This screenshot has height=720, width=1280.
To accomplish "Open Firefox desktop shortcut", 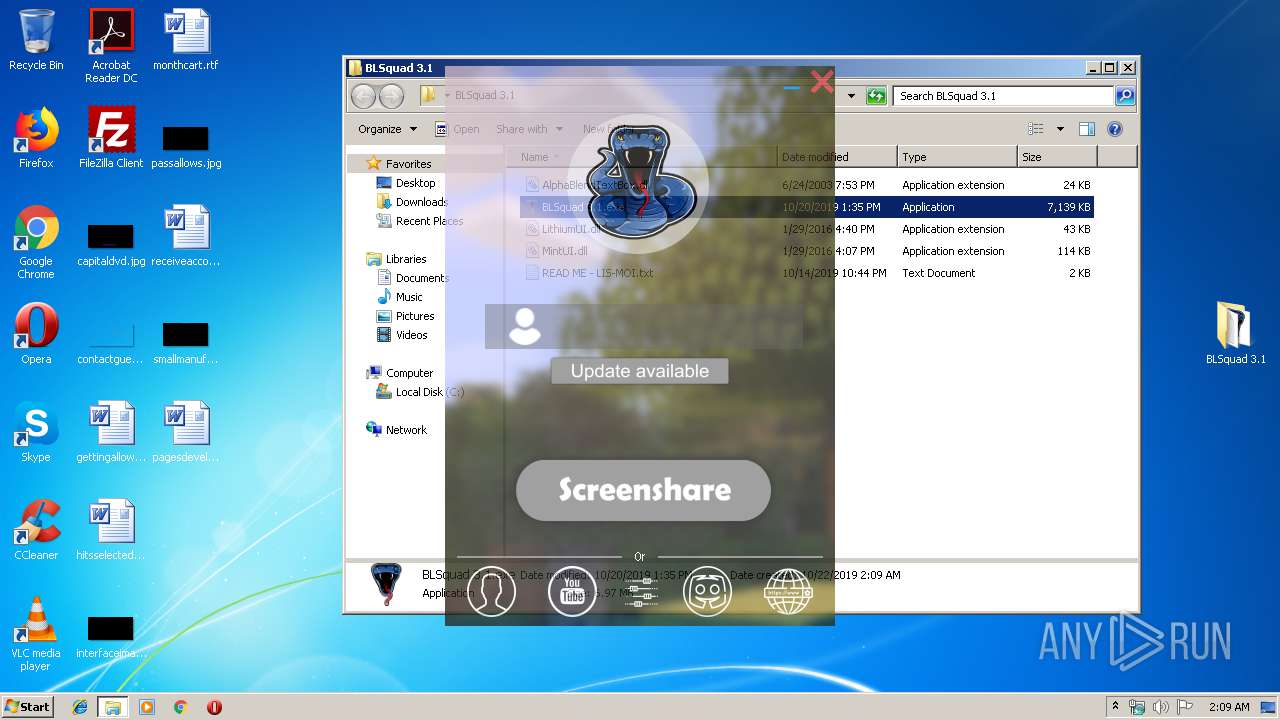I will pos(36,138).
